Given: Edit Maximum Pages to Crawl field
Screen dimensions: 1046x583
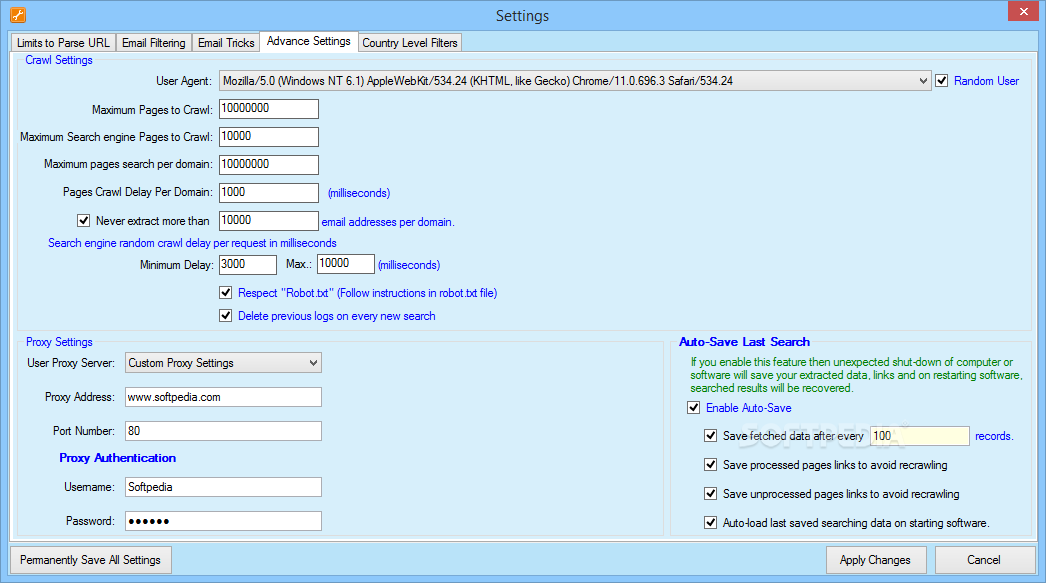Looking at the screenshot, I should click(269, 109).
